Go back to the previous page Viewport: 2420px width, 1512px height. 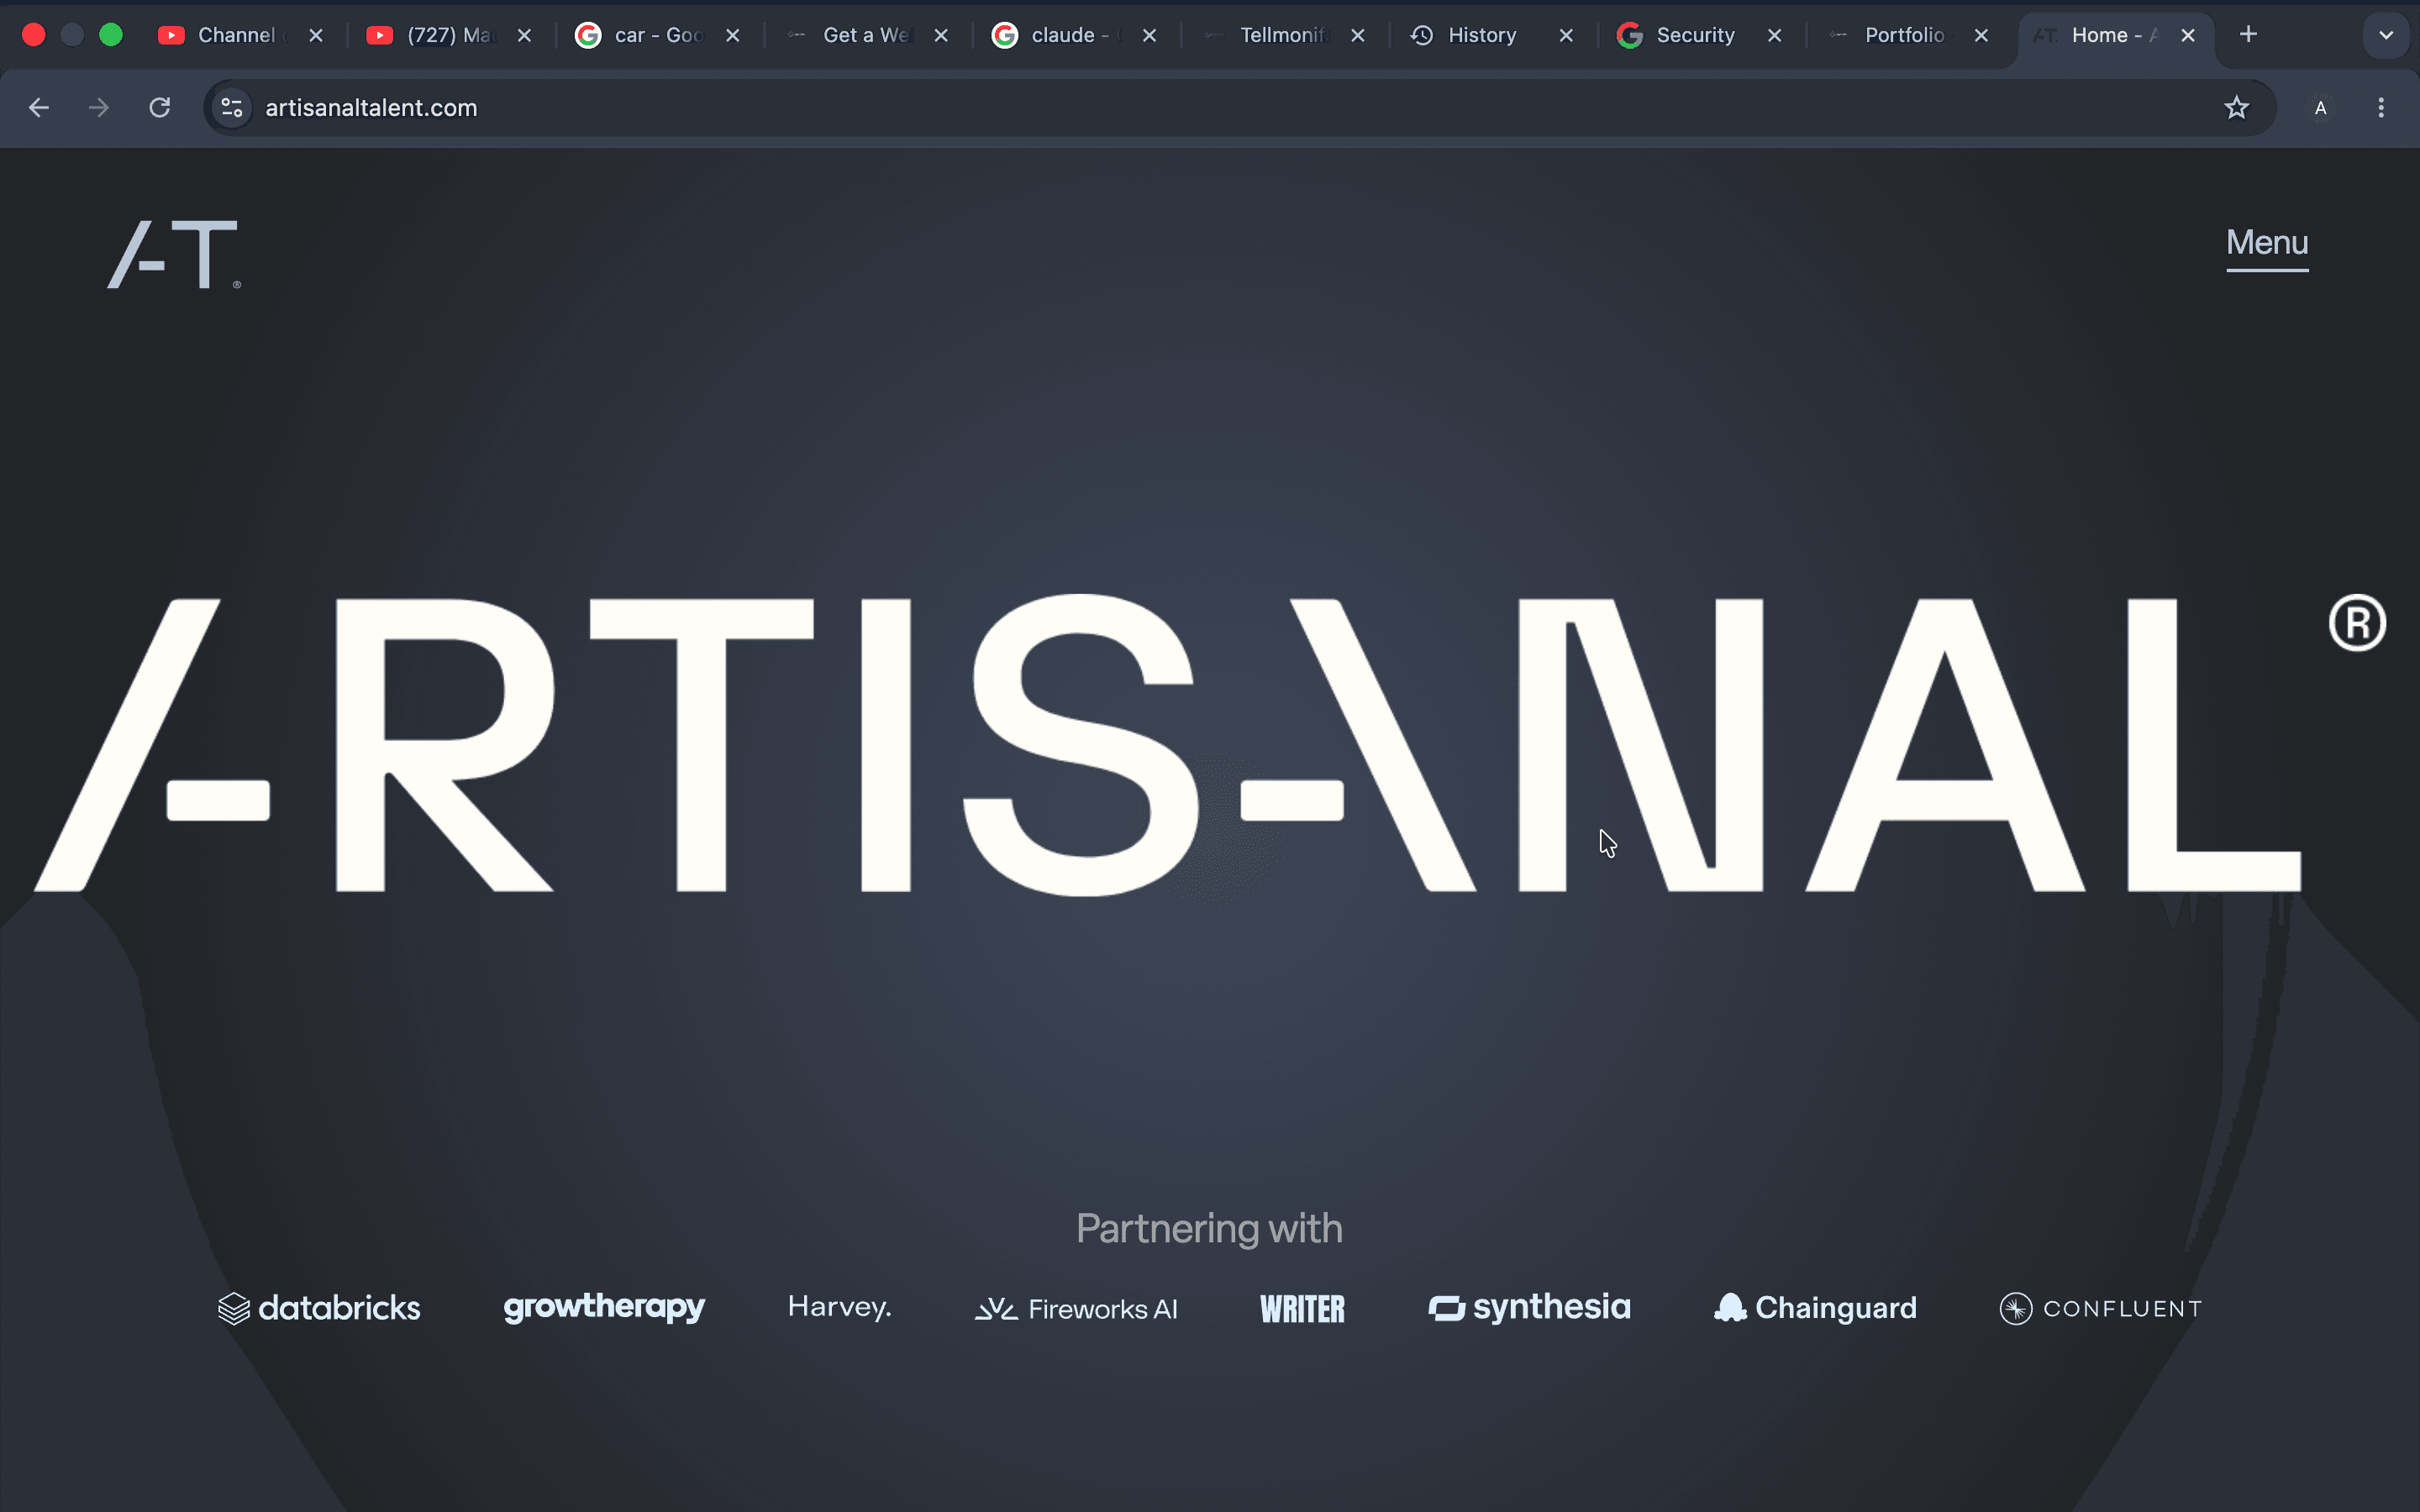point(39,108)
